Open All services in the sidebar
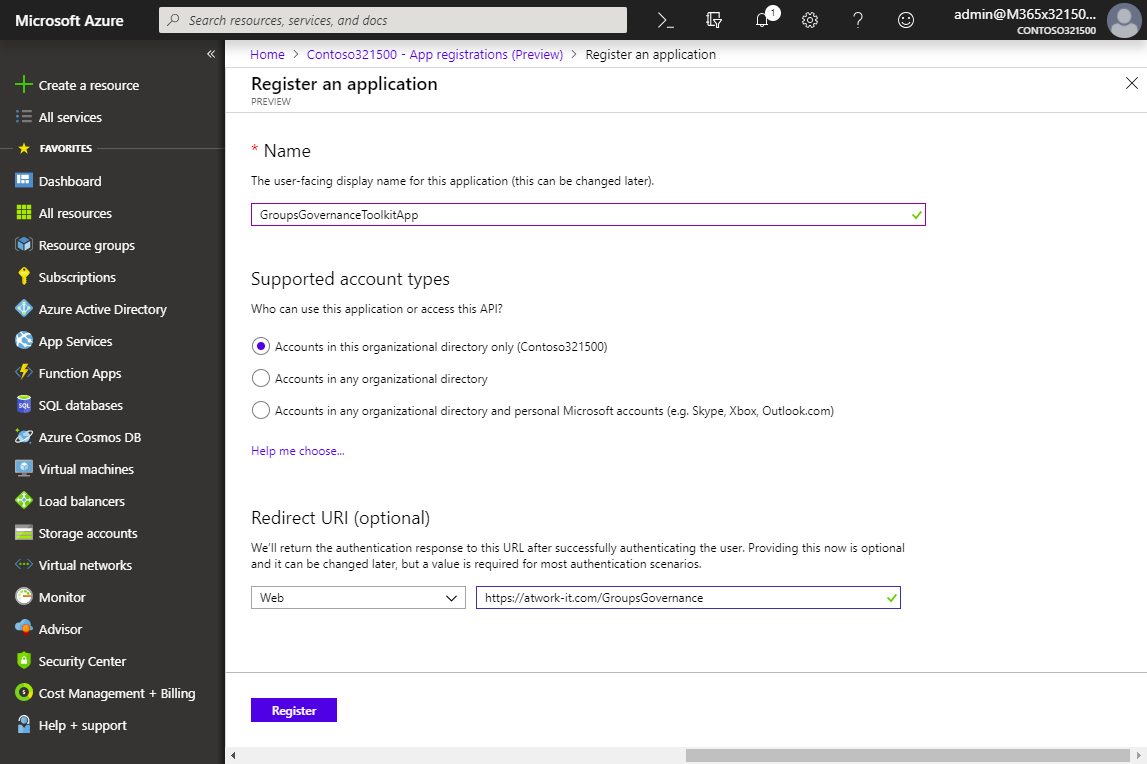The height and width of the screenshot is (764, 1147). point(70,117)
